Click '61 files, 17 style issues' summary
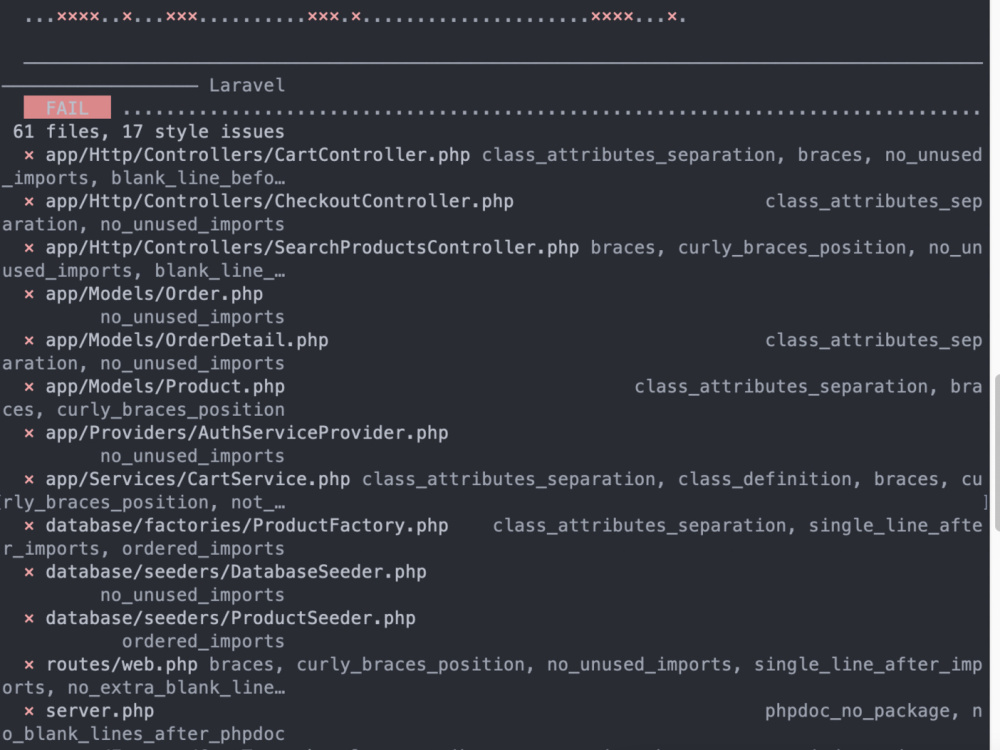The width and height of the screenshot is (1000, 750). click(x=149, y=131)
